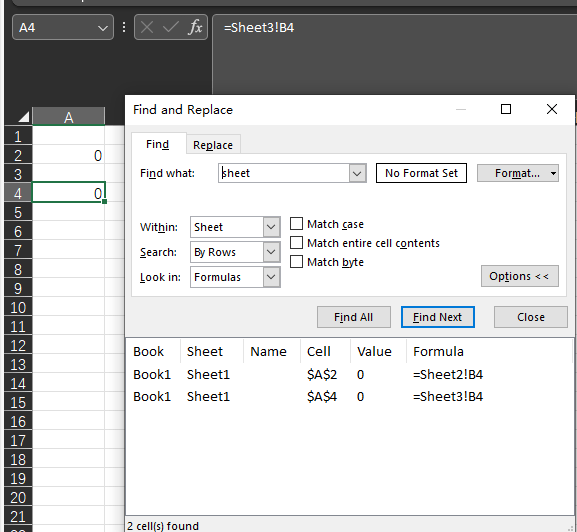Enable Match entire cell contents checkbox
Image resolution: width=577 pixels, height=532 pixels.
point(297,243)
